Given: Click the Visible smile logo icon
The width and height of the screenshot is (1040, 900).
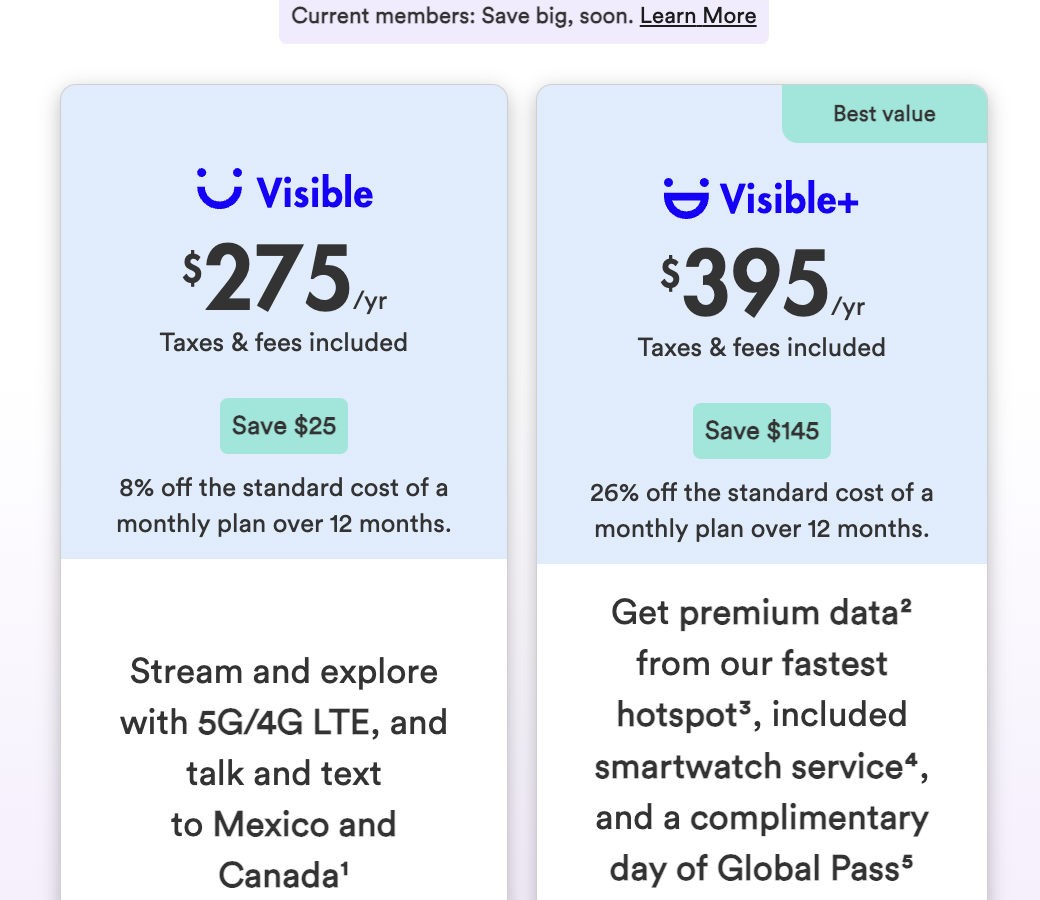Looking at the screenshot, I should pyautogui.click(x=219, y=189).
